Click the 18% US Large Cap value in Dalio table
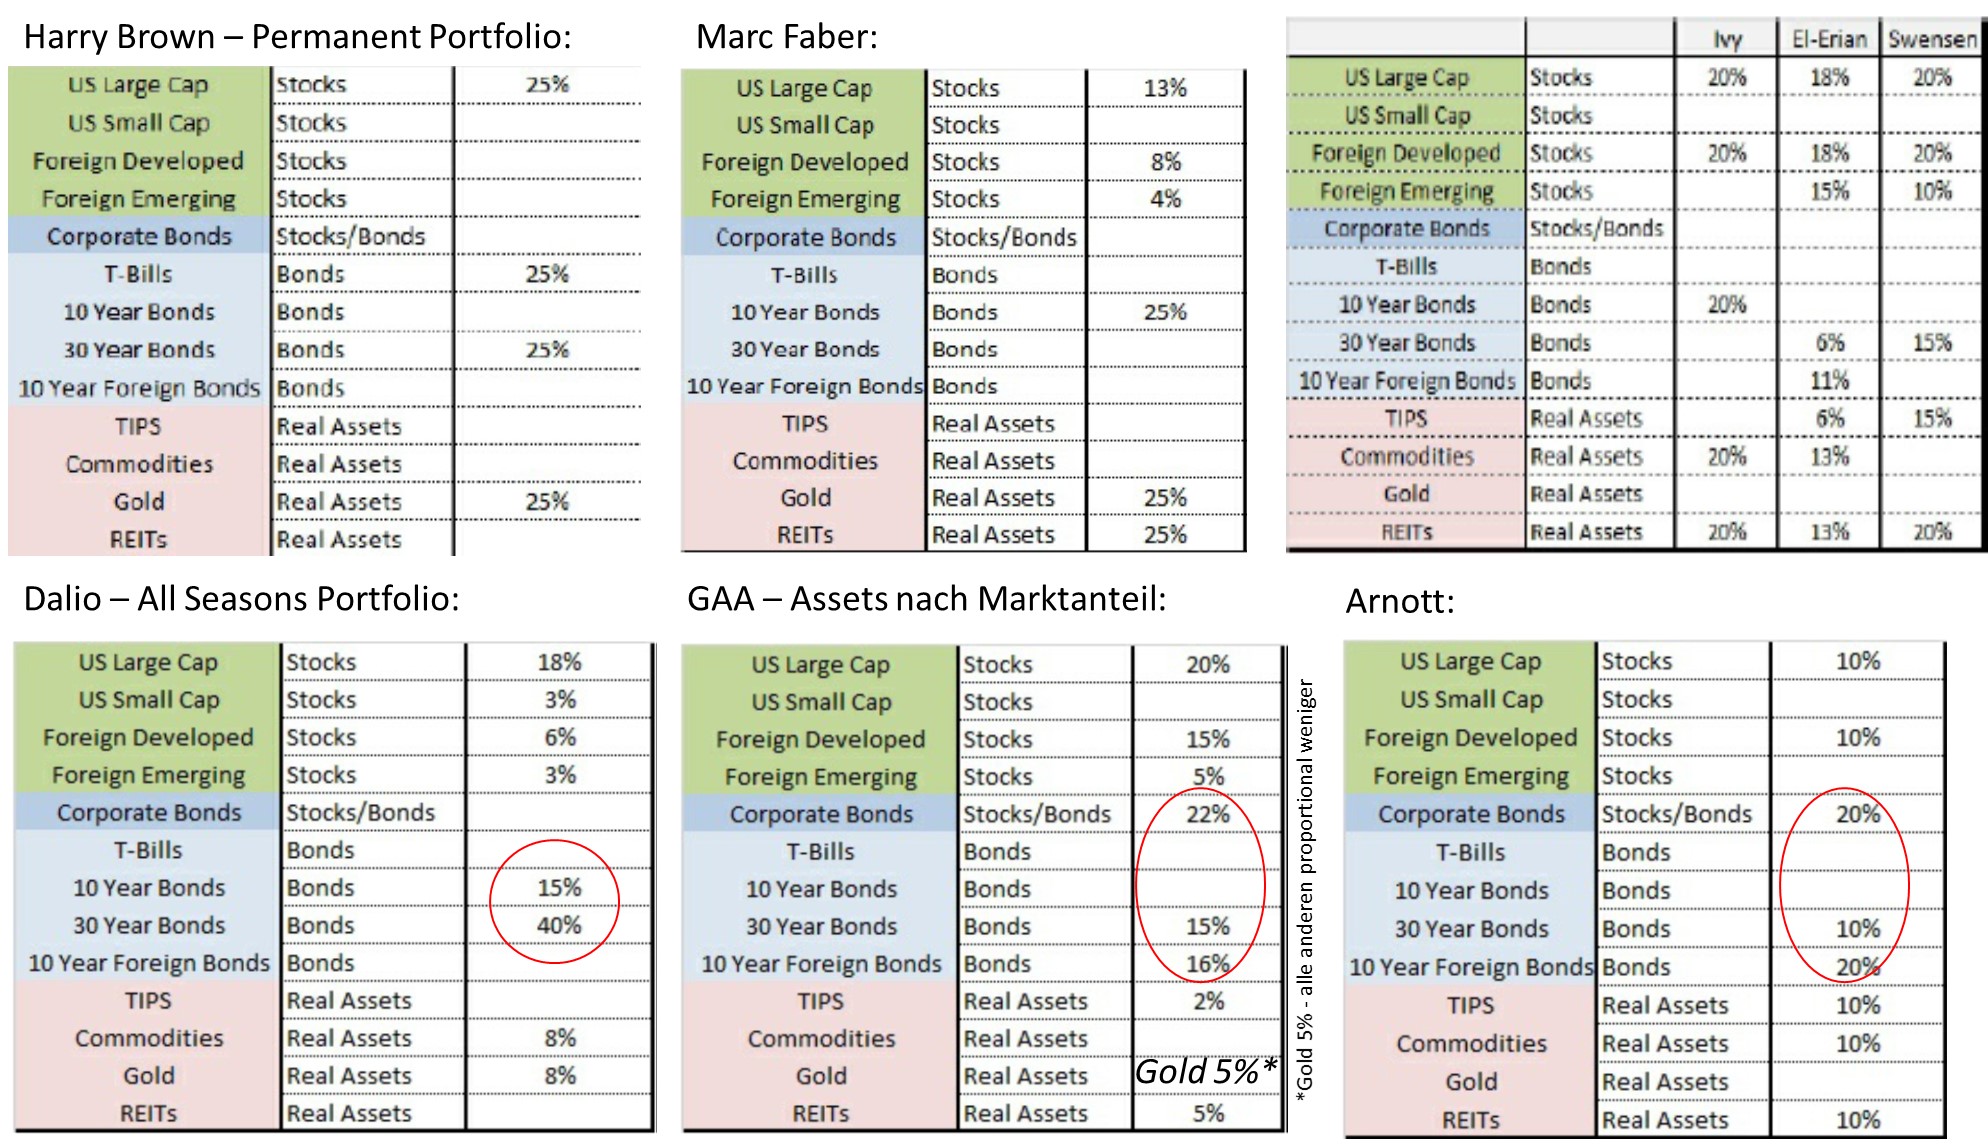Viewport: 1988px width, 1147px height. point(559,662)
